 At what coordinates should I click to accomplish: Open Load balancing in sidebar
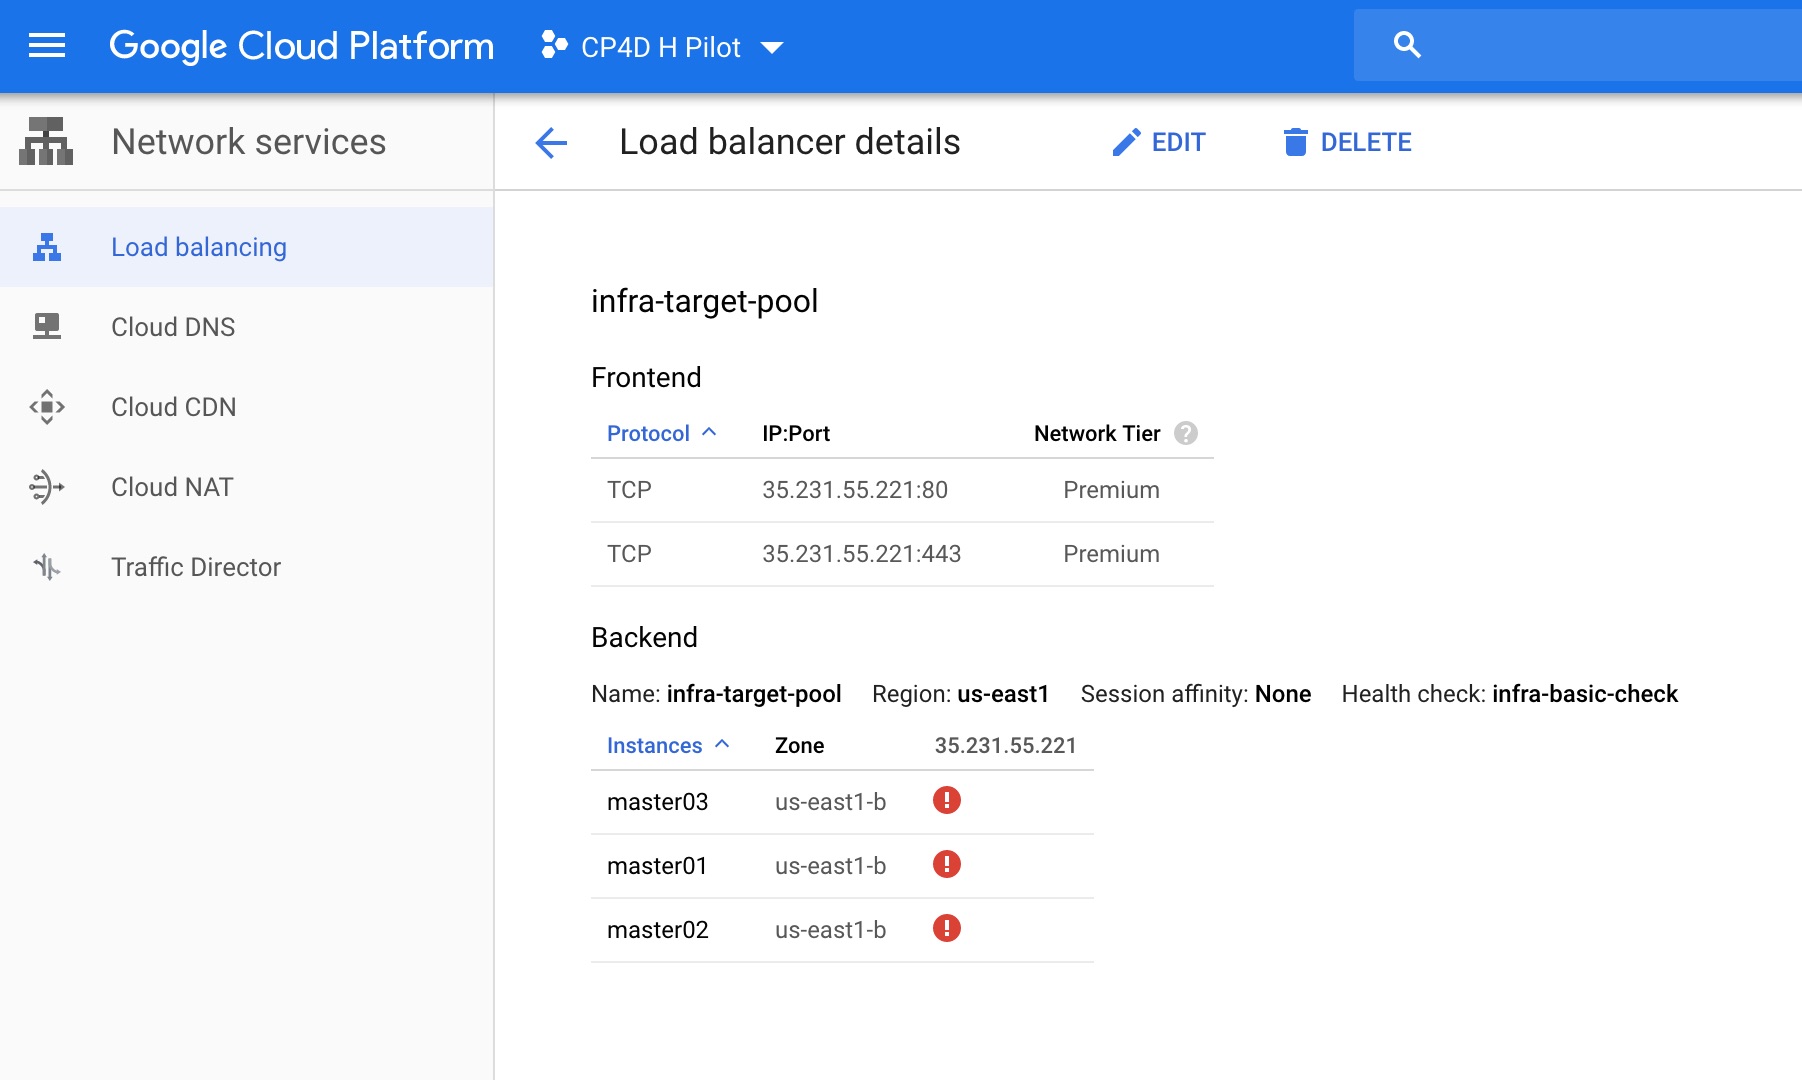click(x=246, y=247)
